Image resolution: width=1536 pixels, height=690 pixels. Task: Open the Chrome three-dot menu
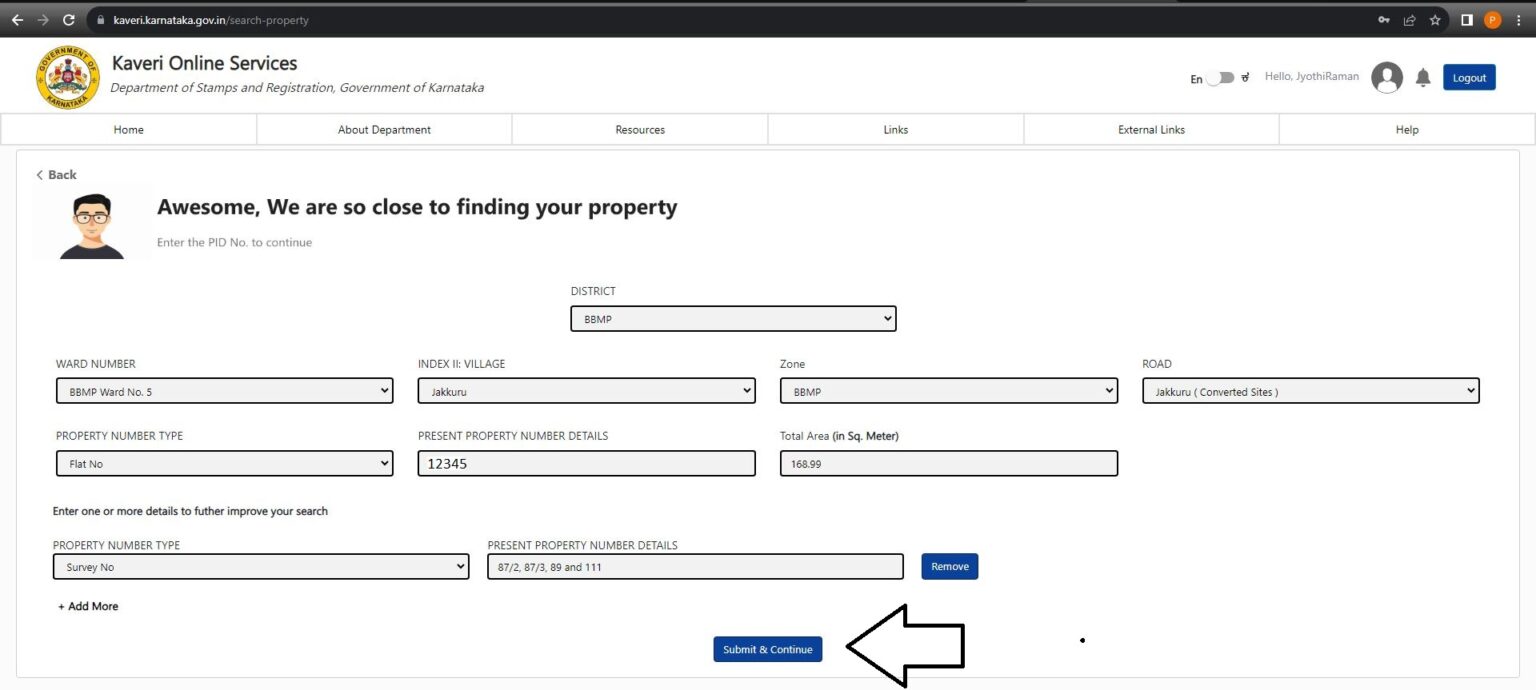(1518, 20)
